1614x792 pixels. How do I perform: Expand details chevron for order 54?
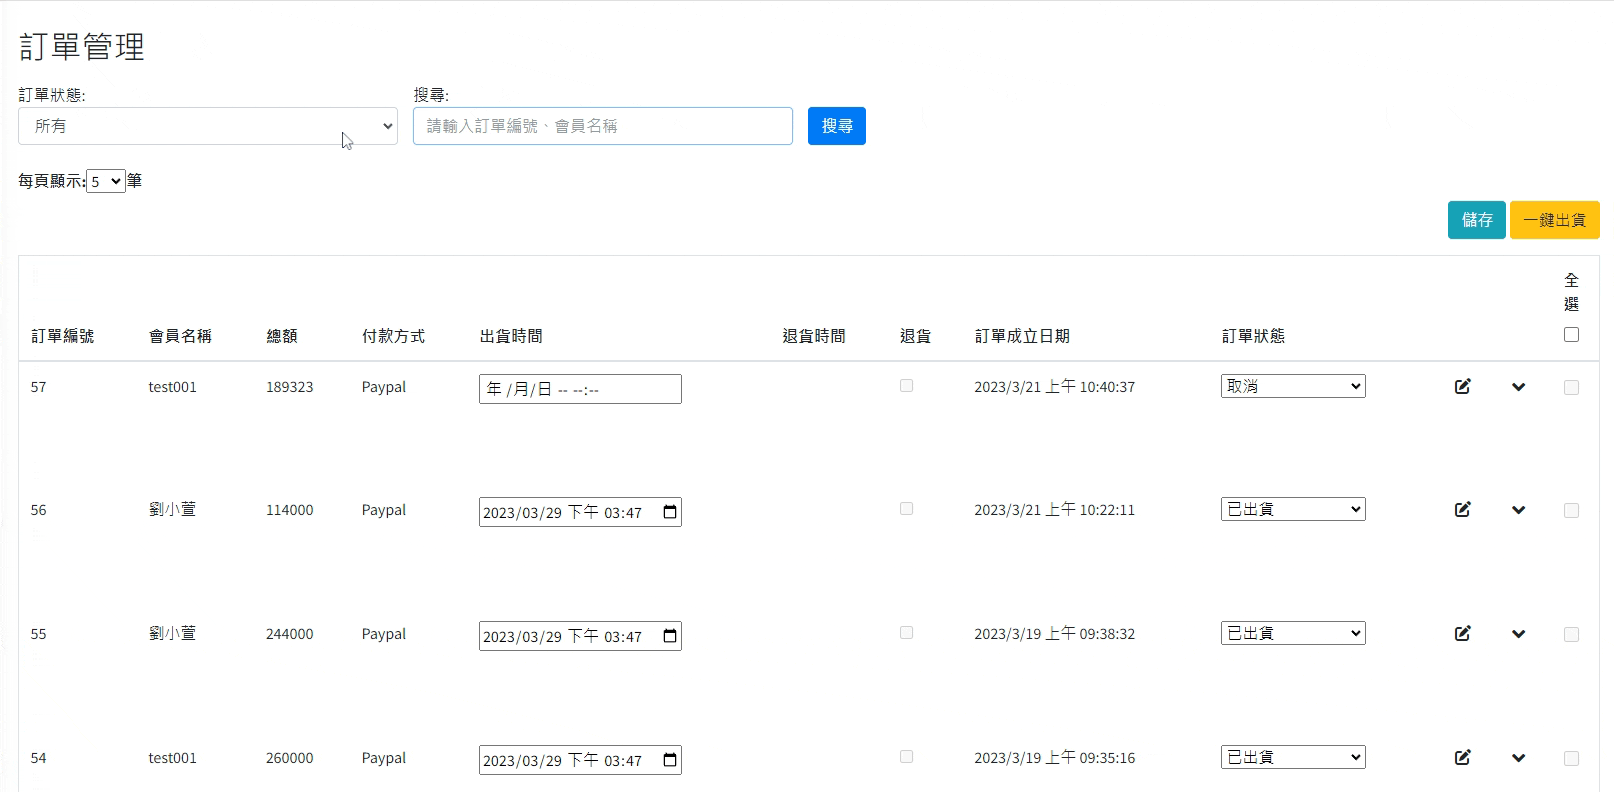[x=1518, y=758]
